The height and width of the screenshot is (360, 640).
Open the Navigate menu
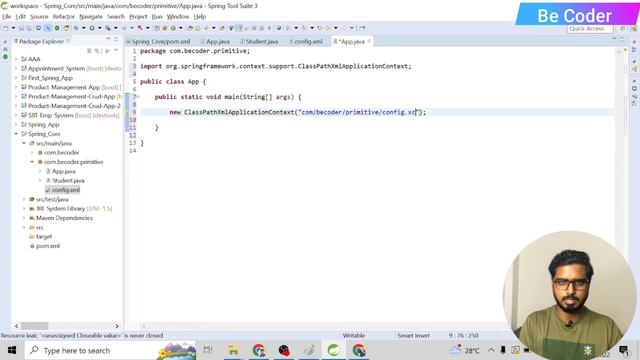pyautogui.click(x=91, y=17)
